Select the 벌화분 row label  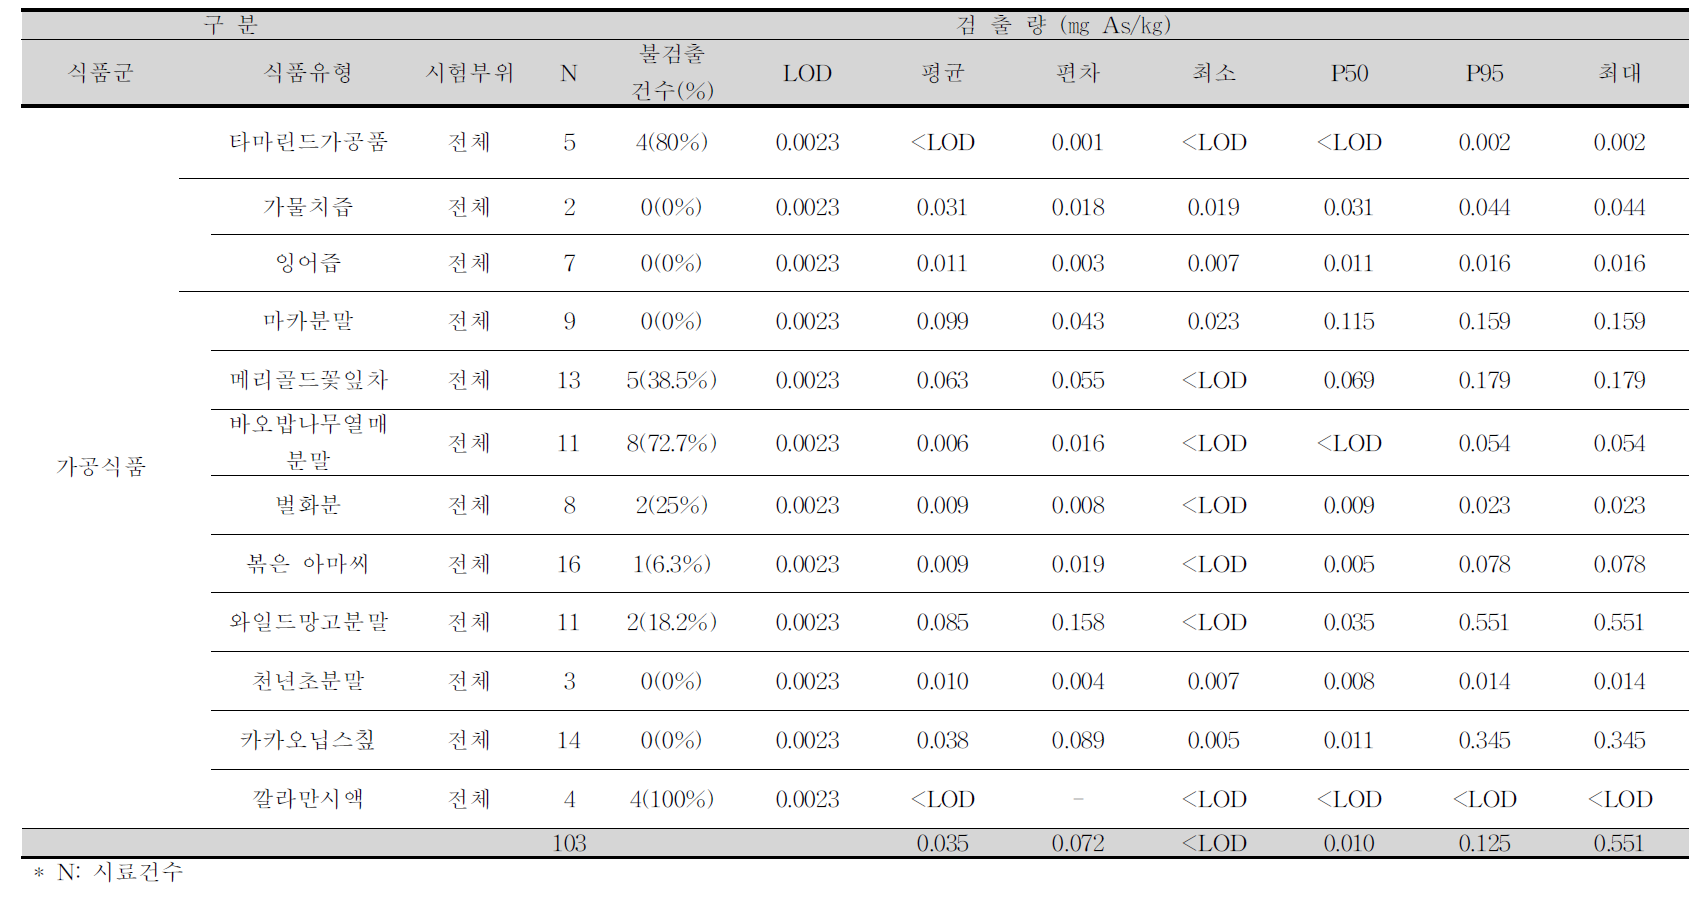coord(308,505)
